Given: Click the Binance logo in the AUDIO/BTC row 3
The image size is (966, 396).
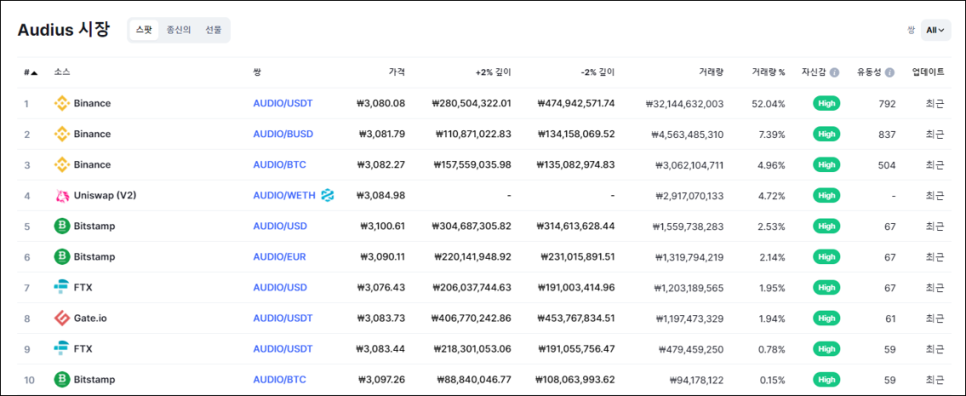Looking at the screenshot, I should point(62,165).
